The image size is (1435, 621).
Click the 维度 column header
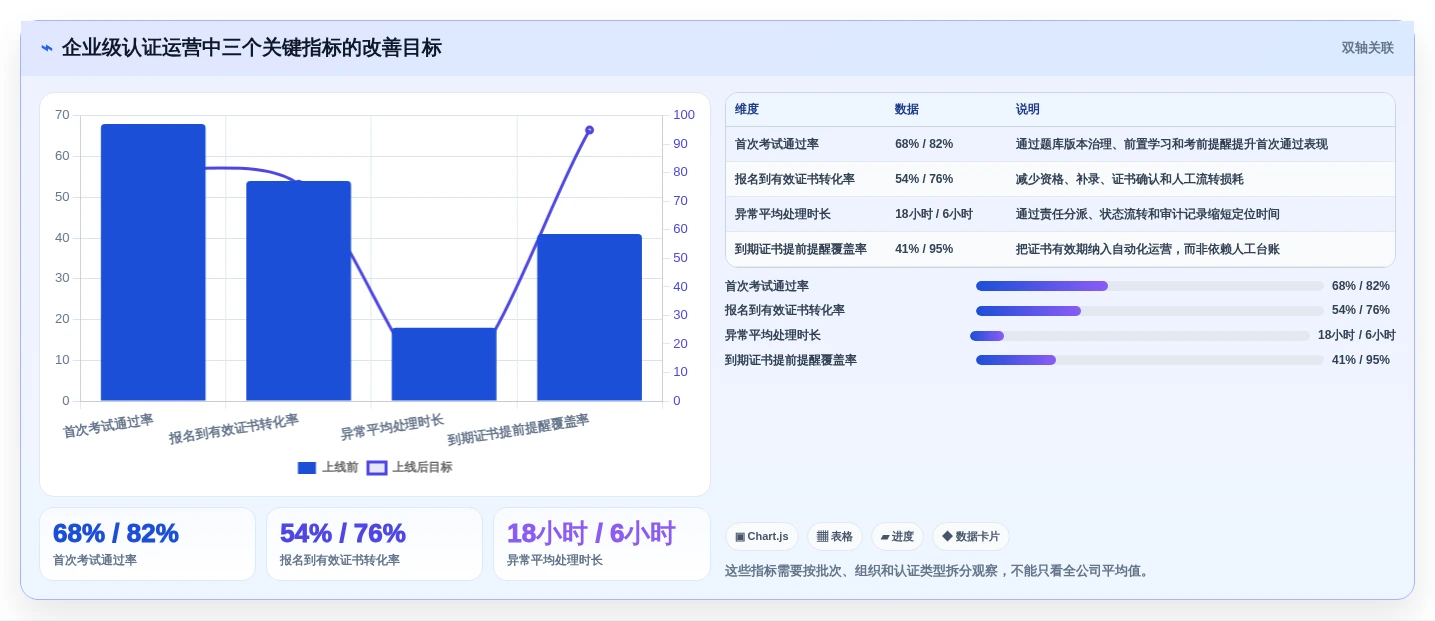747,109
